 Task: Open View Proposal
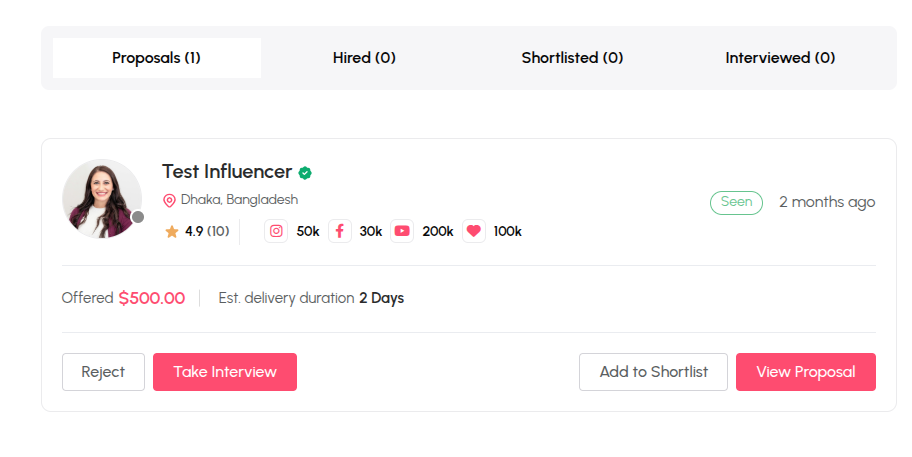pos(806,372)
